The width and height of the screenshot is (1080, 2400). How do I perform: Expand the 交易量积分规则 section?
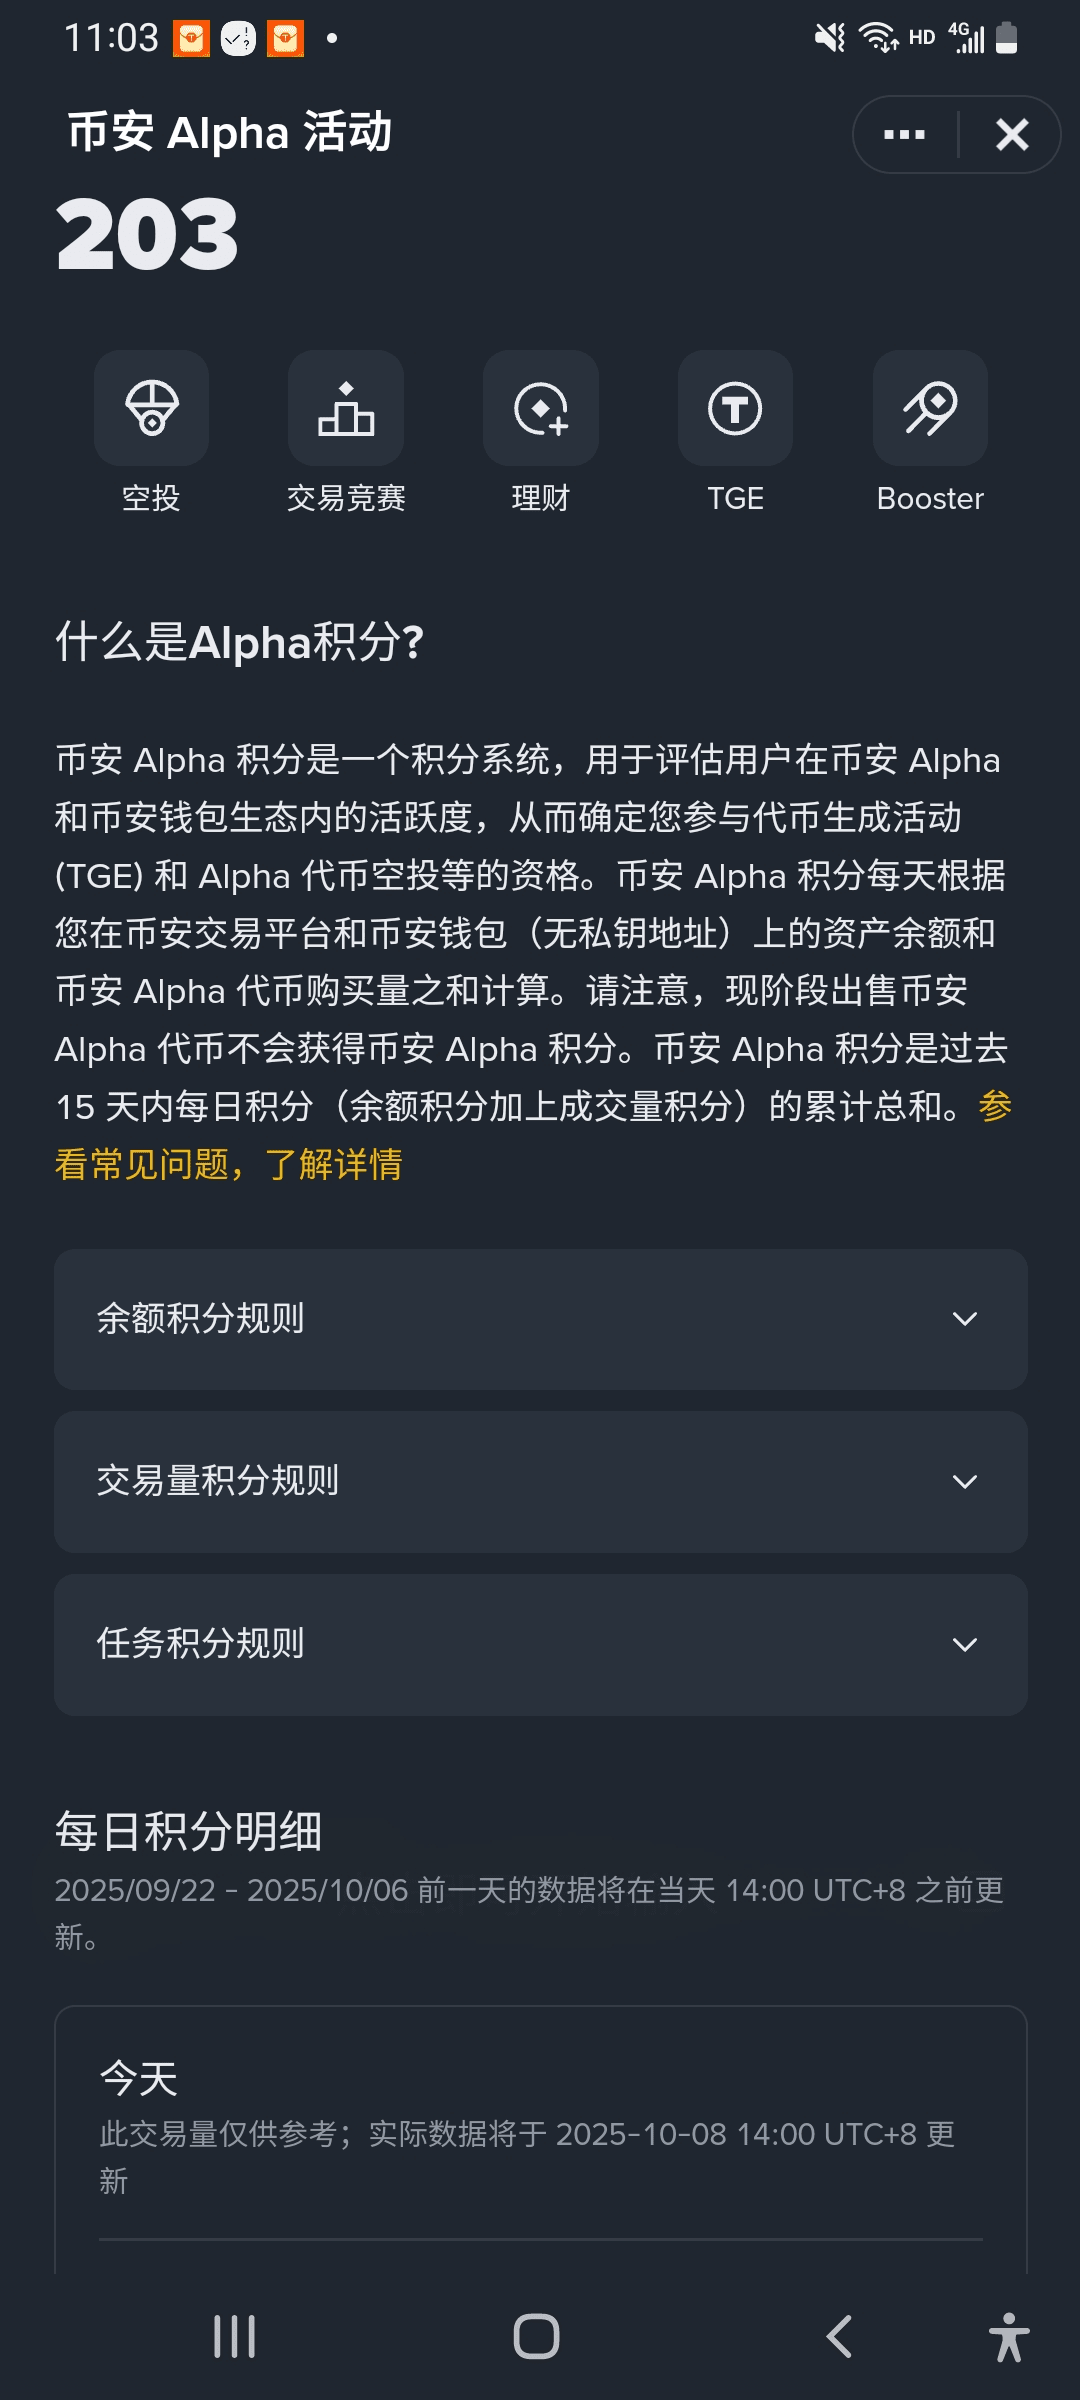tap(541, 1482)
